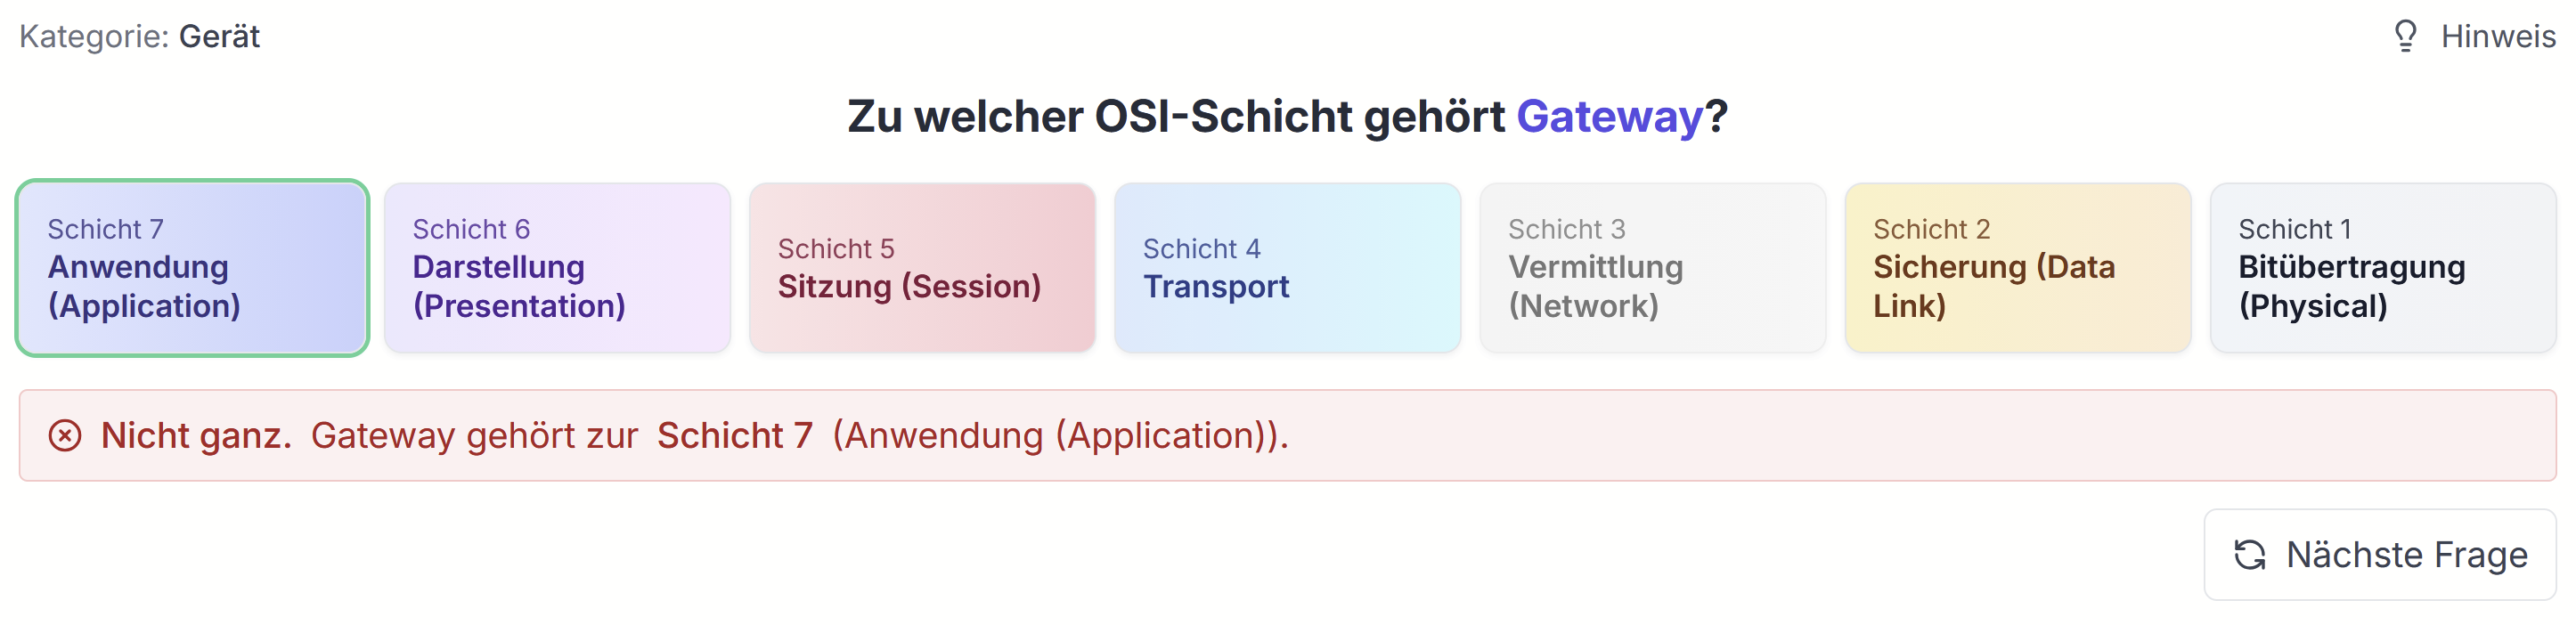Click 'Schicht 7' in the feedback message
Screen dimensions: 2576x625
(734, 435)
